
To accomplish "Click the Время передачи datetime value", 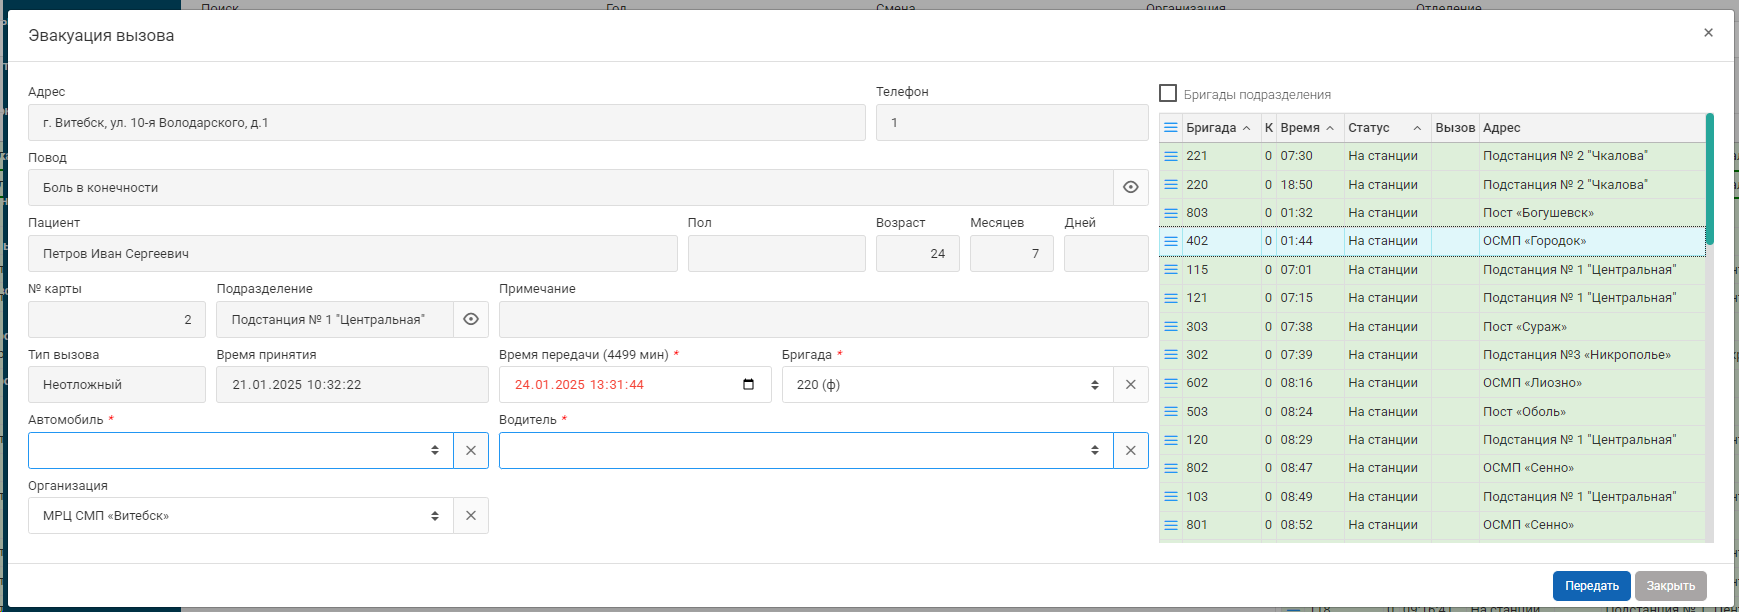I will (579, 385).
